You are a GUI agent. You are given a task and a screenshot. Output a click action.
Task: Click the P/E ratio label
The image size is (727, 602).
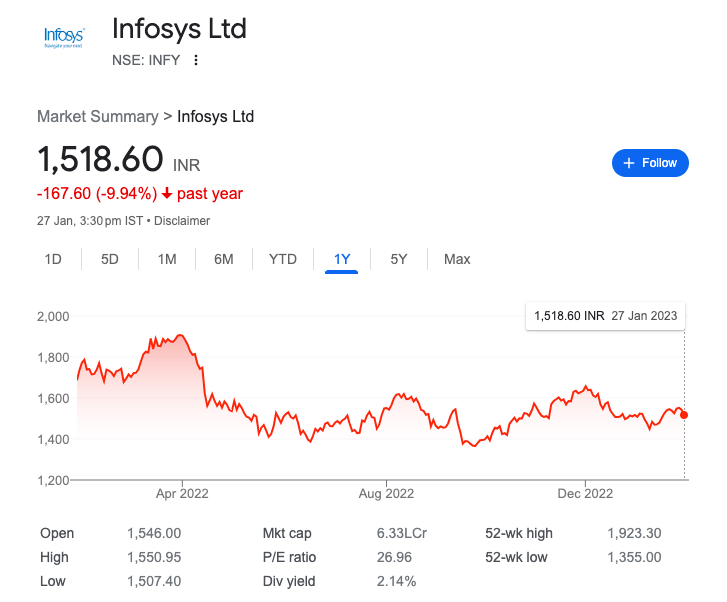point(289,557)
